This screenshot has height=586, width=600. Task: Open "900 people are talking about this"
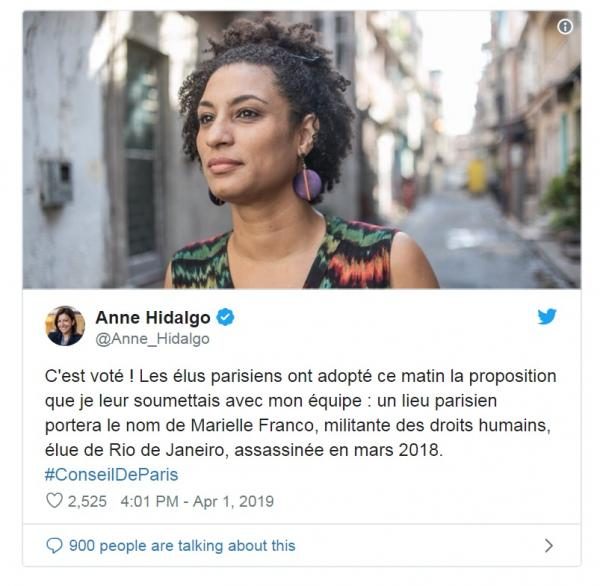click(182, 545)
